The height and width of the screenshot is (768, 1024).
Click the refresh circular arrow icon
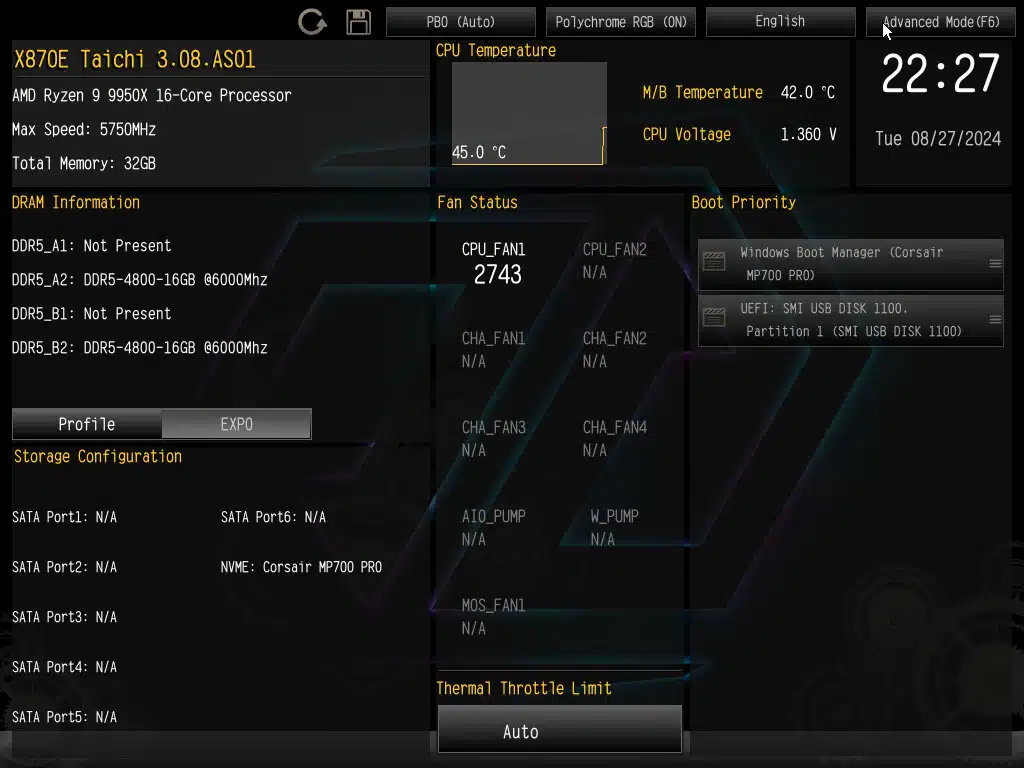[x=312, y=22]
